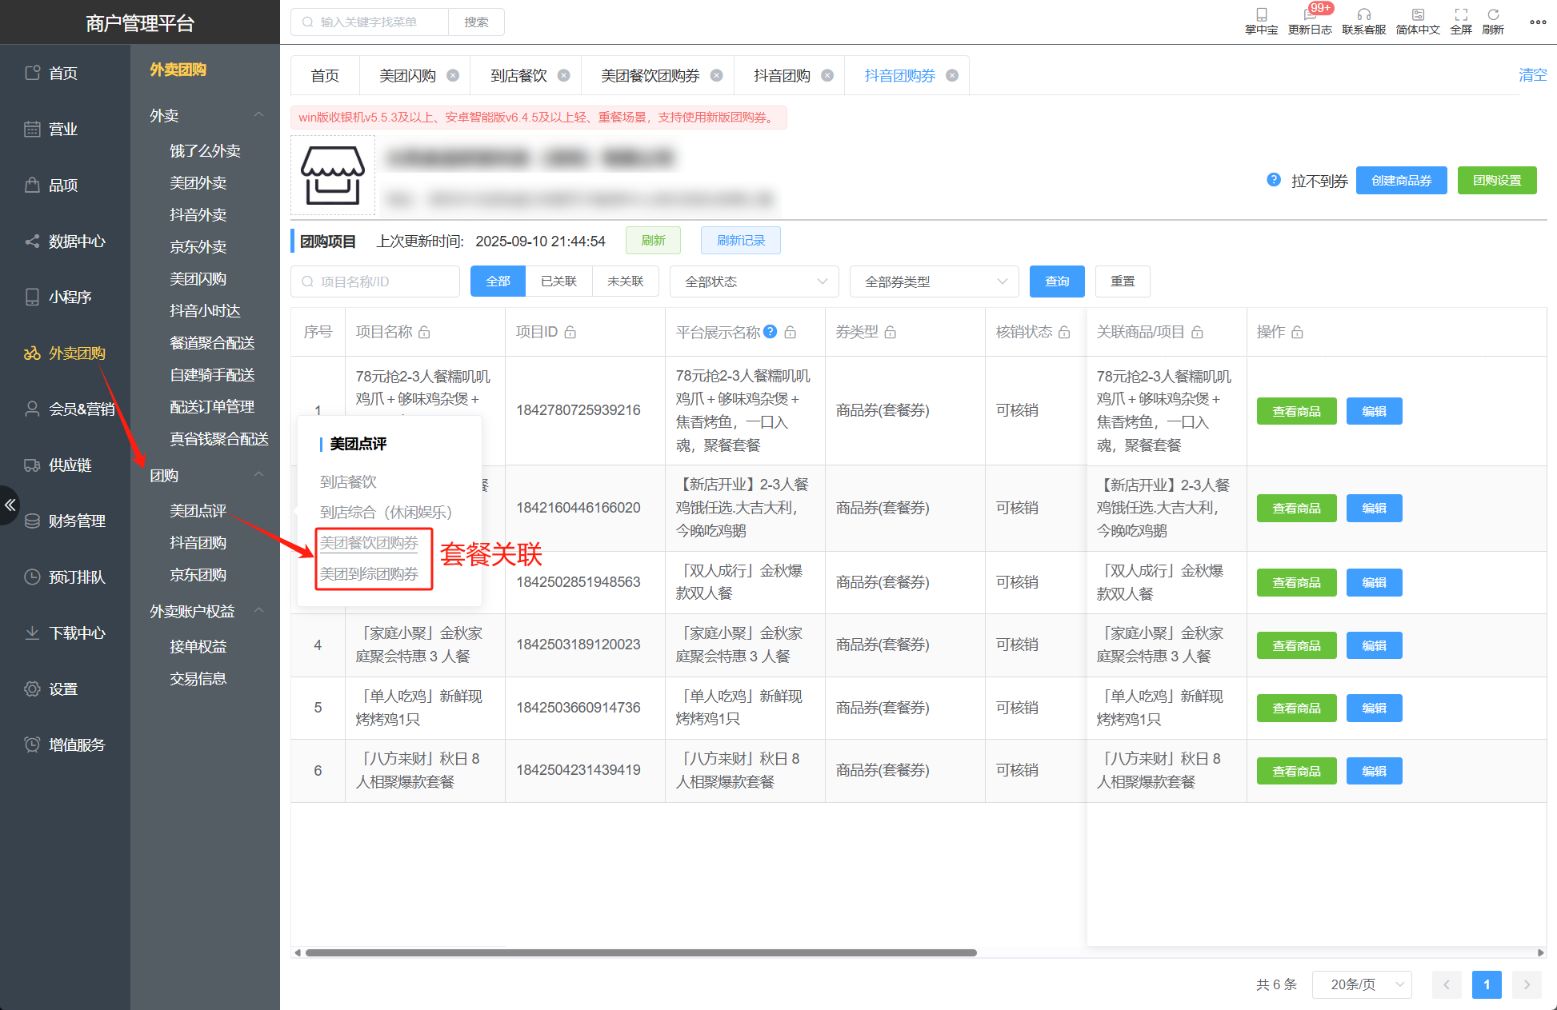
Task: Collapse the 外卖账户权益 submenu group
Action: coord(259,611)
